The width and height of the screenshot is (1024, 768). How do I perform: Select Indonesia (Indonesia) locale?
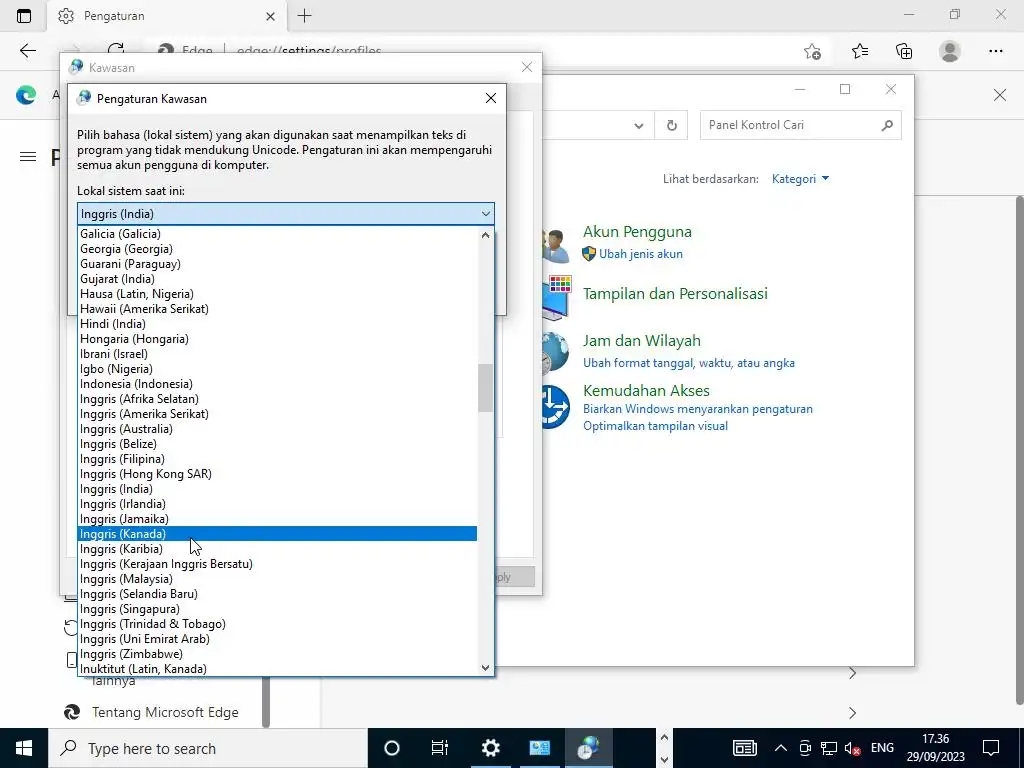tap(277, 384)
